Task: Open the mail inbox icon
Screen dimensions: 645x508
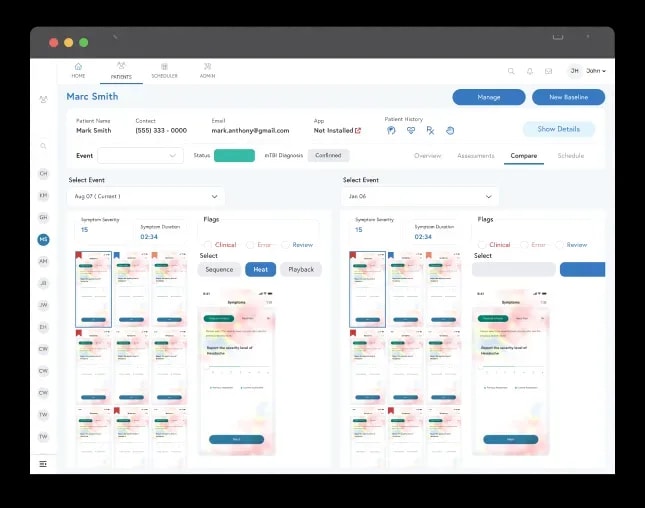Action: [548, 71]
